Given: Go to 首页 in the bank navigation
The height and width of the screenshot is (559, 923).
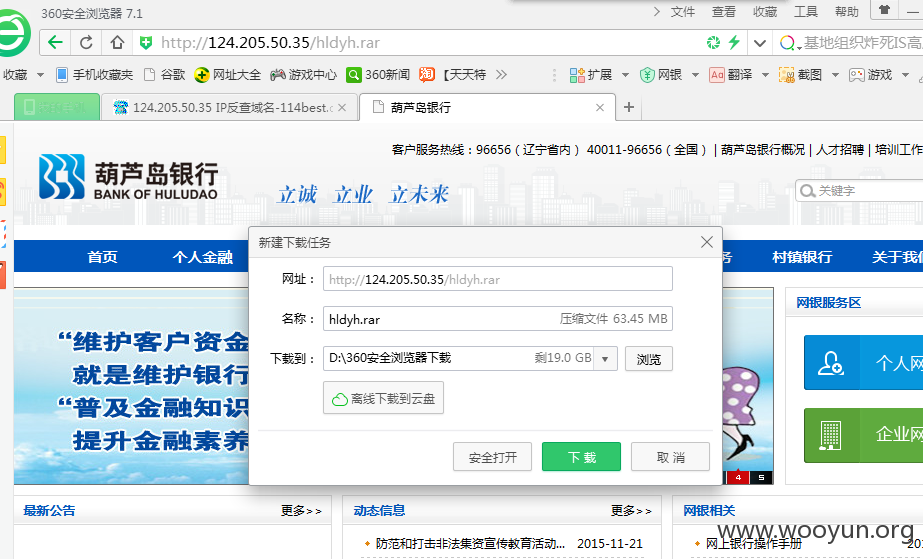Looking at the screenshot, I should pos(102,257).
